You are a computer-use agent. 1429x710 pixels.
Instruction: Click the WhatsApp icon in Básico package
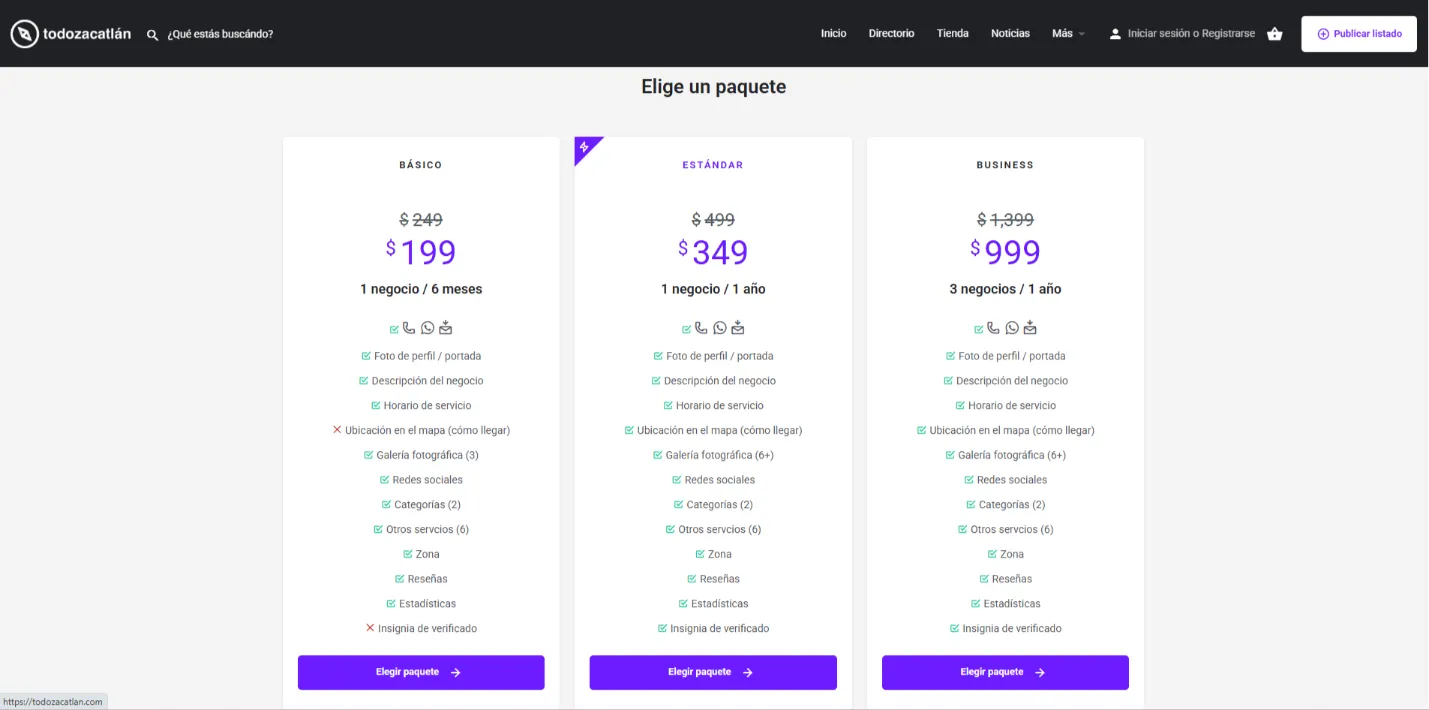pos(428,328)
